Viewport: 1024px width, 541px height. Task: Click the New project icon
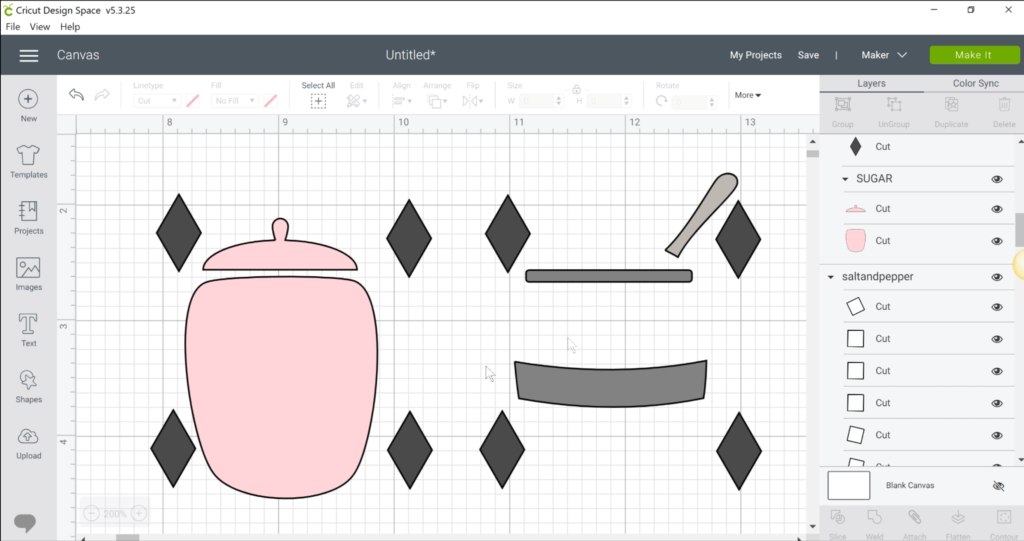28,99
